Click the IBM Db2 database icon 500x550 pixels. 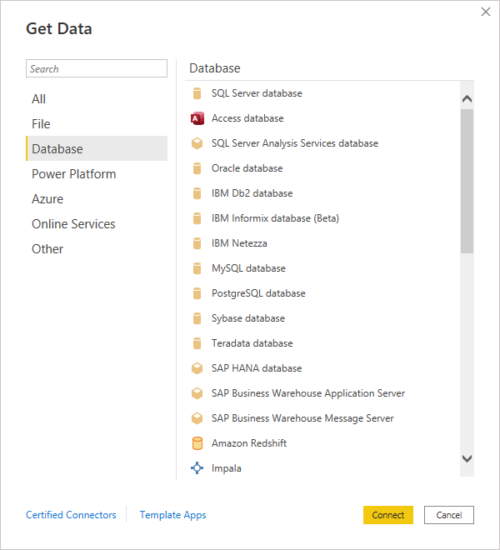click(197, 193)
